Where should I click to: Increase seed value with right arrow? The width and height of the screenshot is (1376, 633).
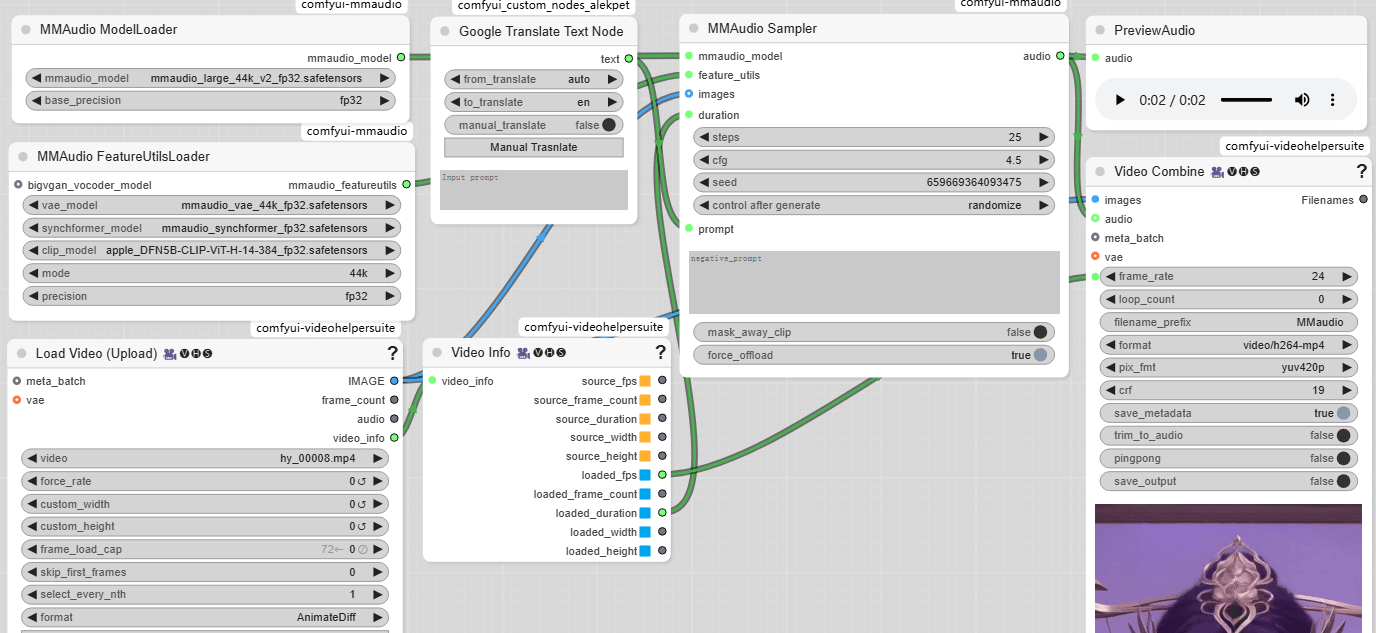point(1044,182)
